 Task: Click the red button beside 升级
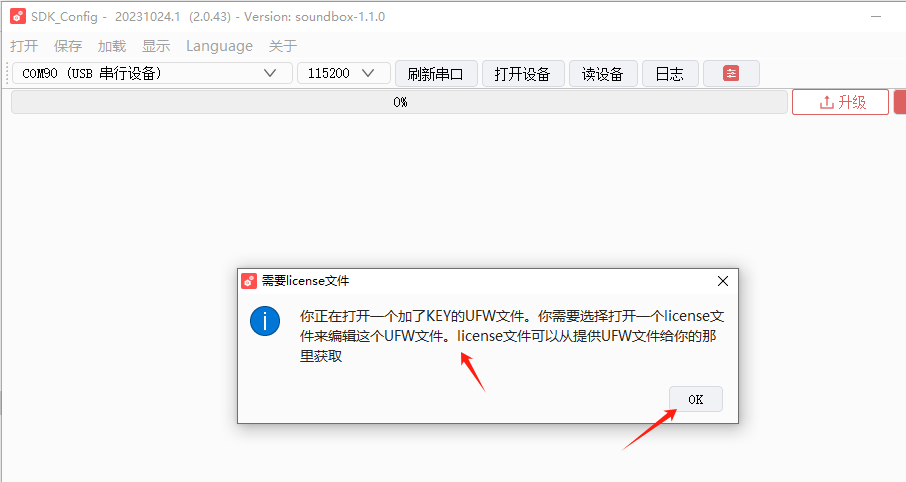(x=900, y=102)
